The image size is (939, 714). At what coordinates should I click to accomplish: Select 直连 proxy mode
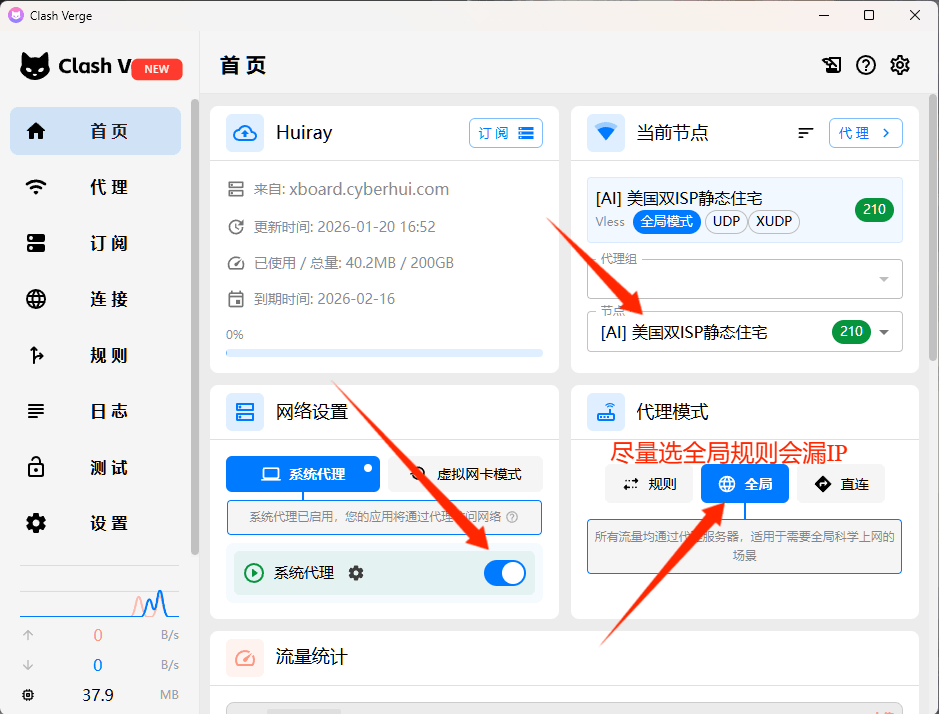[x=841, y=484]
